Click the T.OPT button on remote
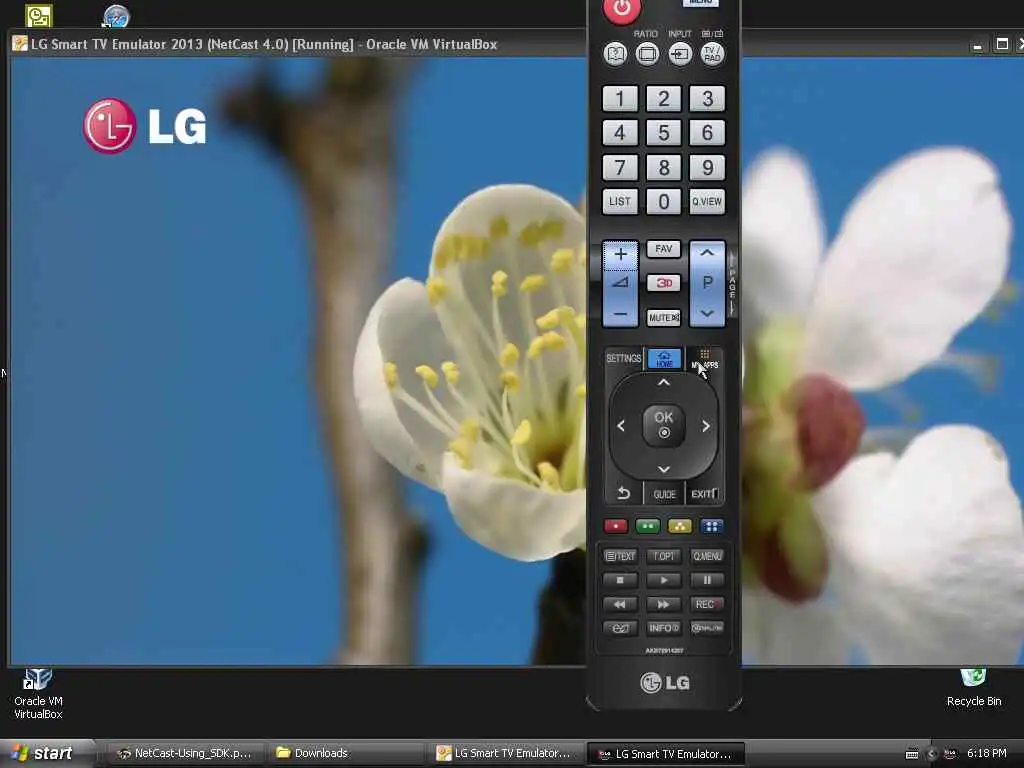 click(664, 556)
